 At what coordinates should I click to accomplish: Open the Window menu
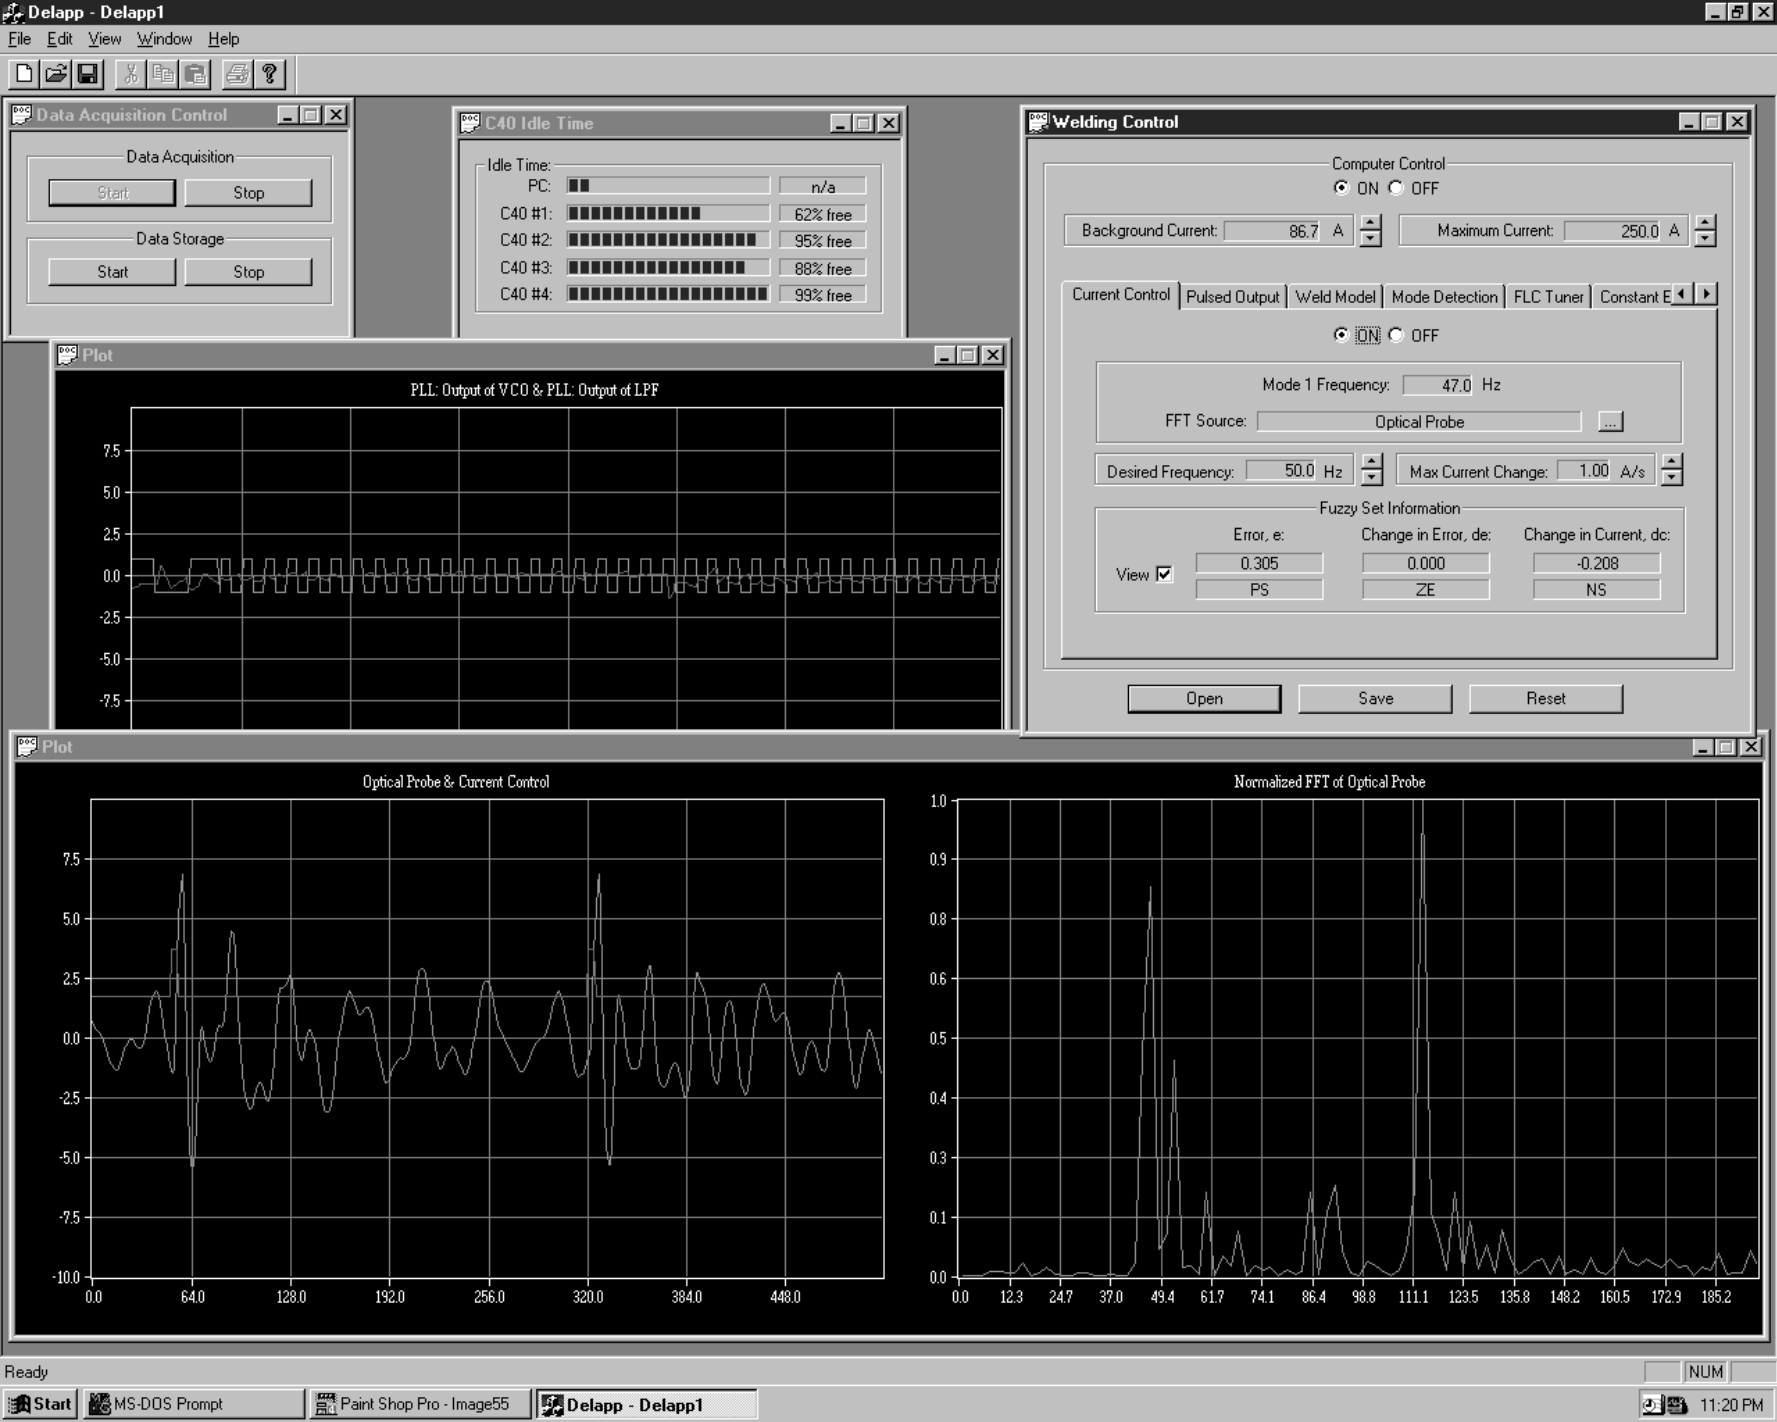[x=164, y=39]
